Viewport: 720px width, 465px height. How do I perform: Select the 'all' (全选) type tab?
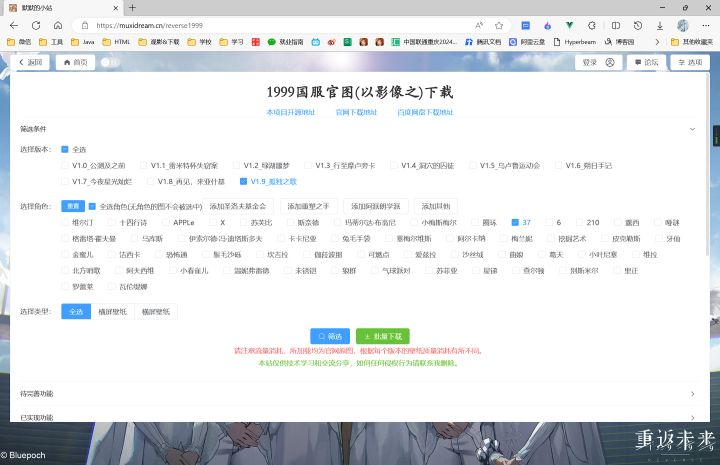click(76, 312)
